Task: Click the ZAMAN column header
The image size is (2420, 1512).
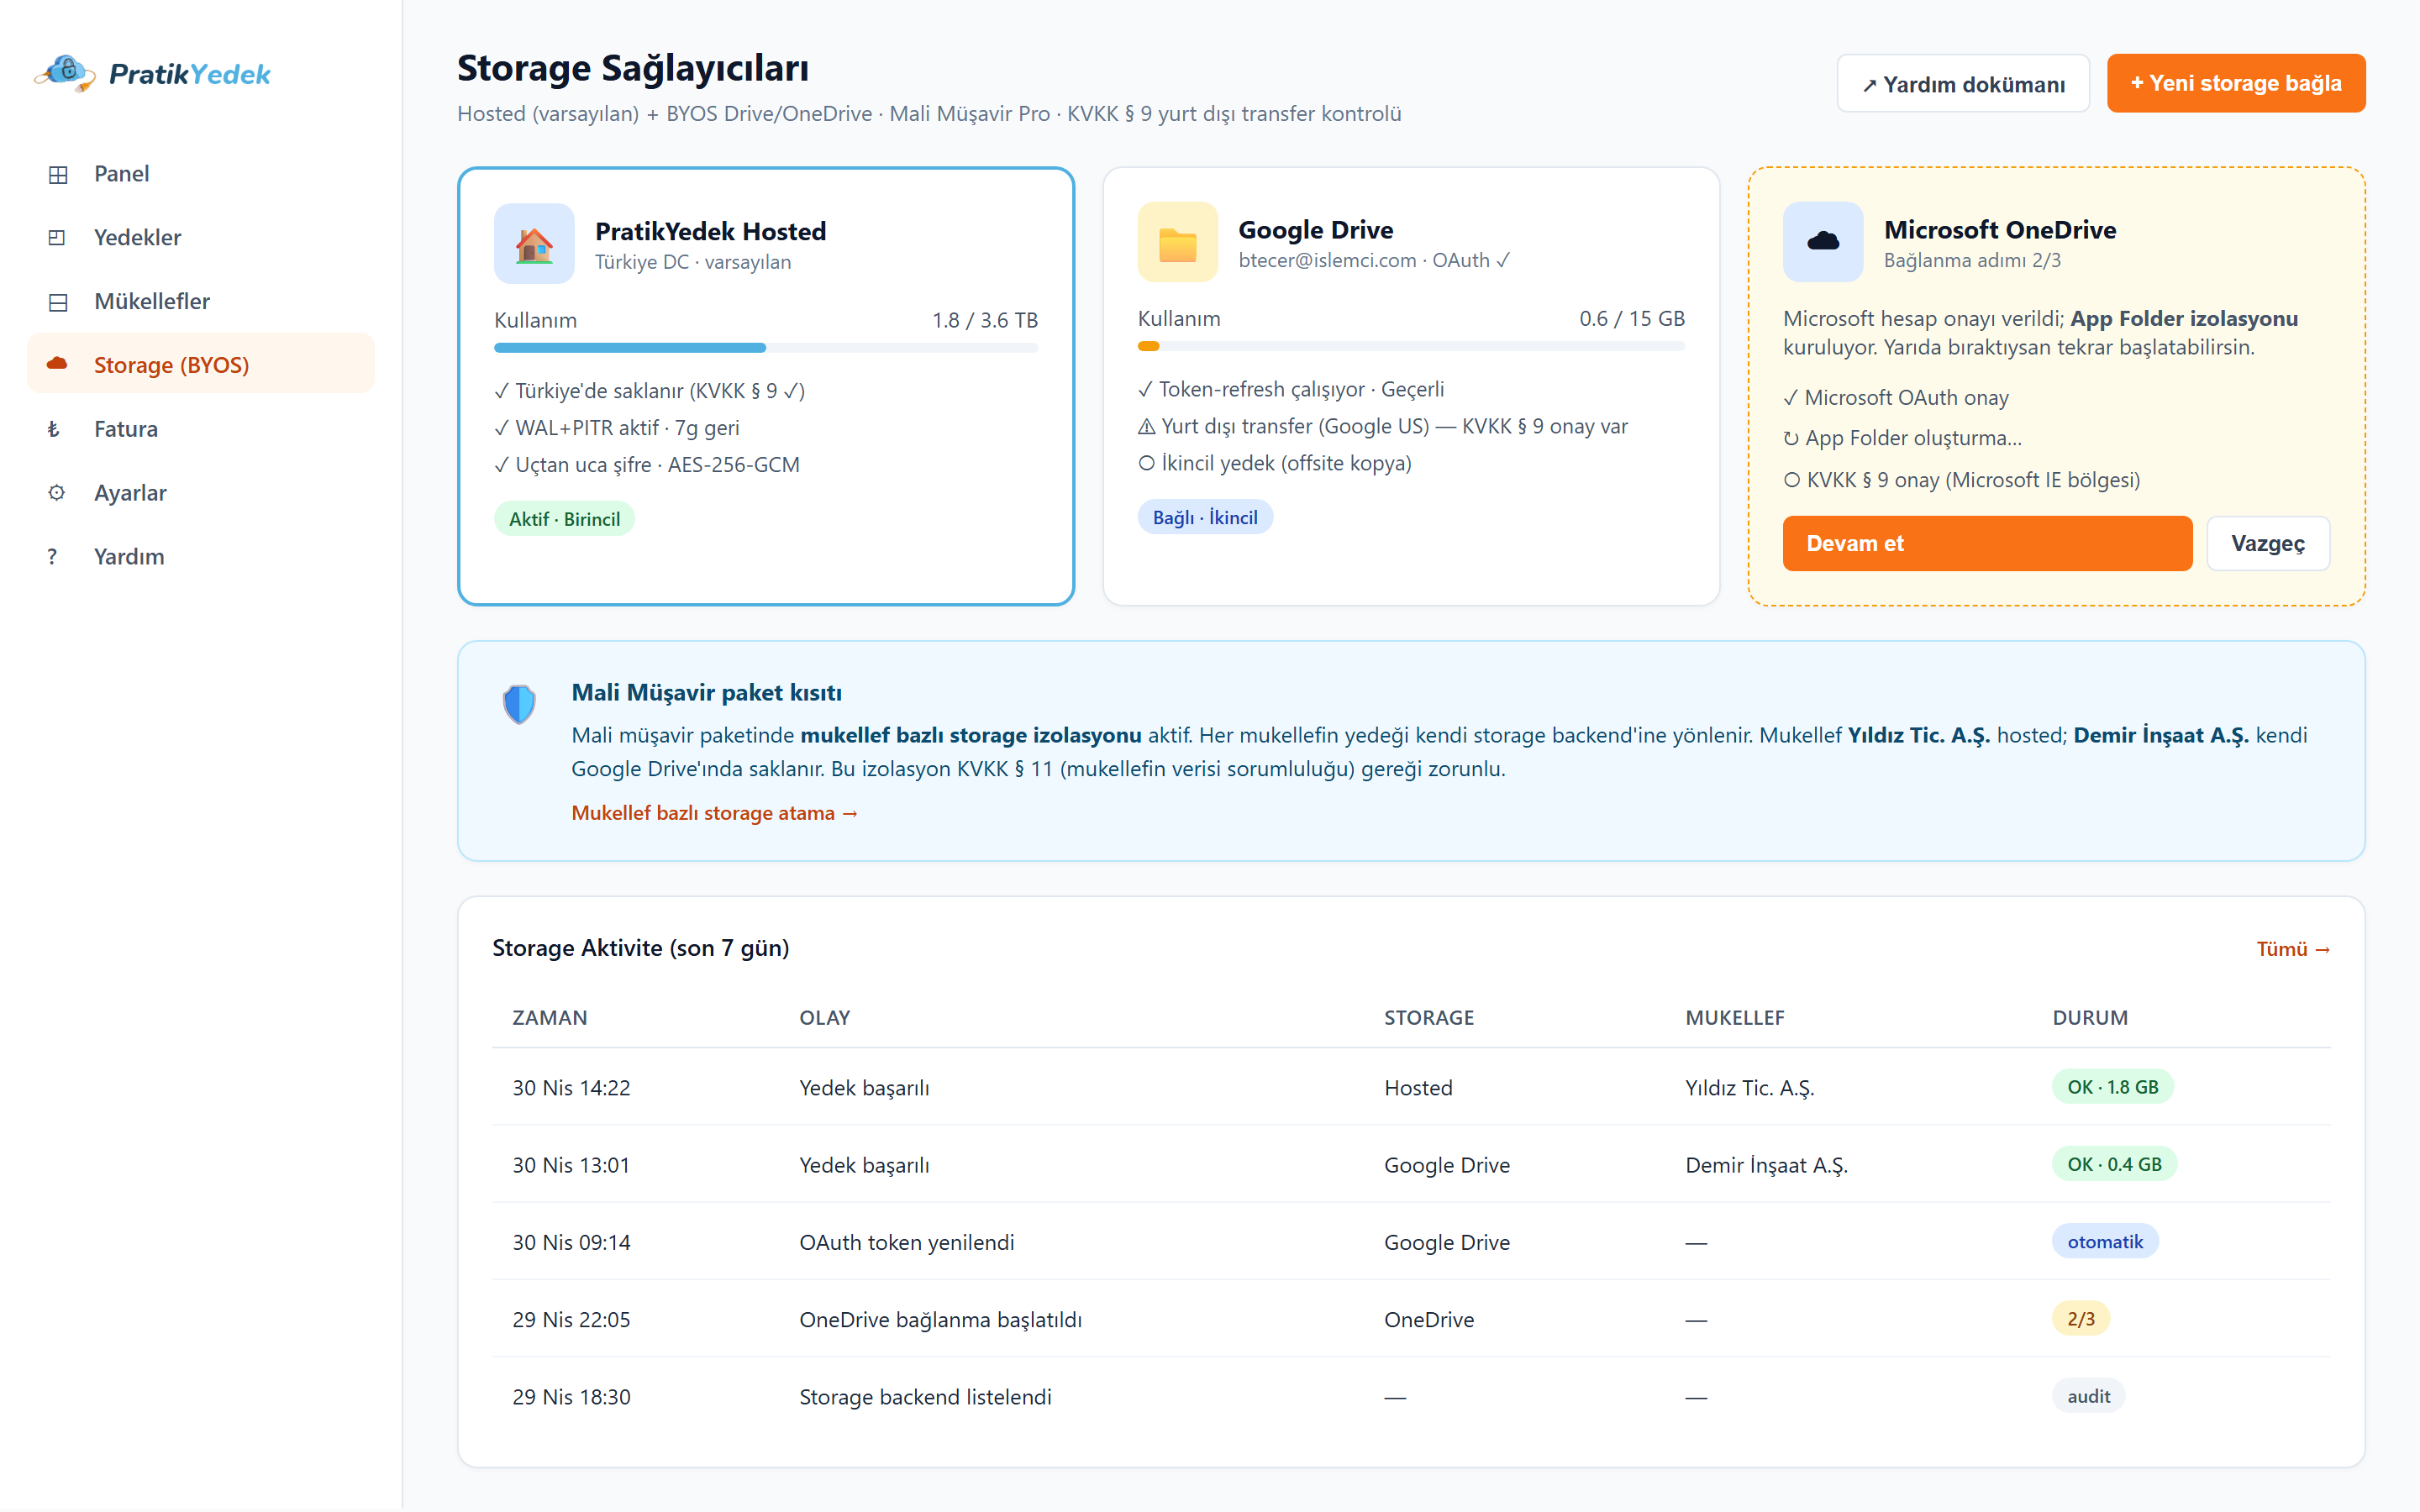Action: coord(549,1018)
